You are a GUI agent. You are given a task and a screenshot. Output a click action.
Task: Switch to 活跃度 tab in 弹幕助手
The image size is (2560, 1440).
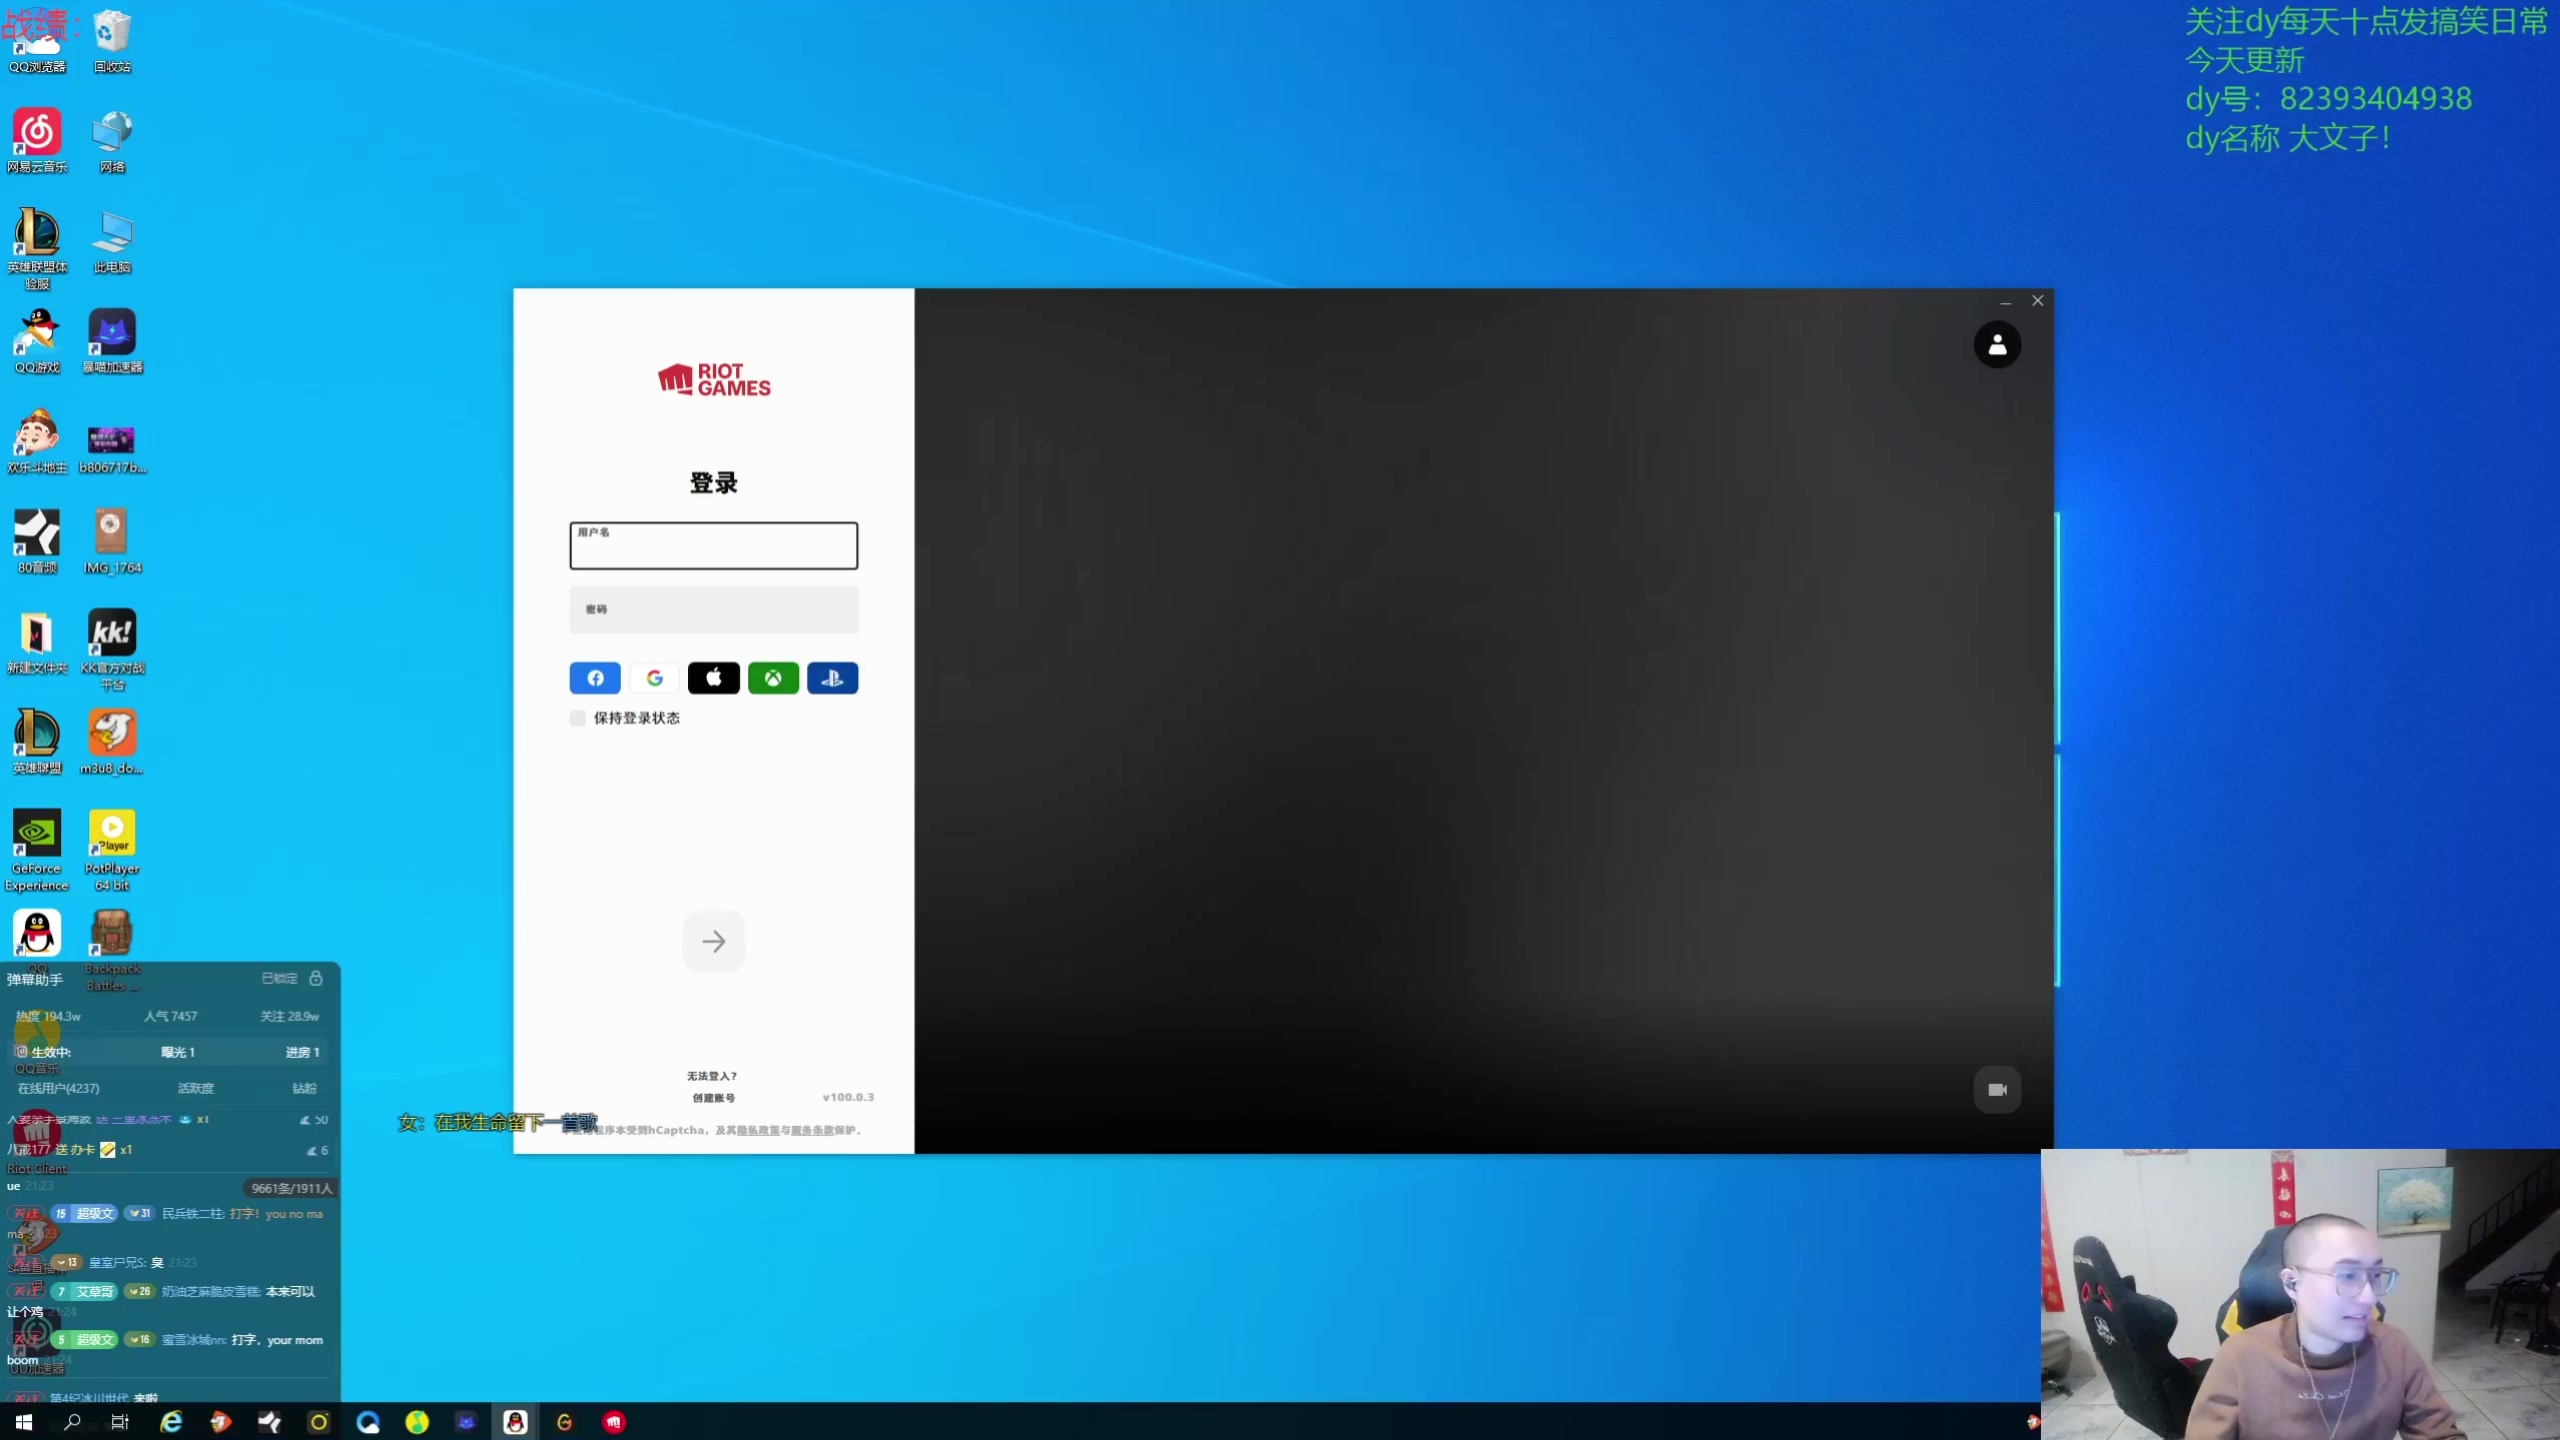[196, 1088]
